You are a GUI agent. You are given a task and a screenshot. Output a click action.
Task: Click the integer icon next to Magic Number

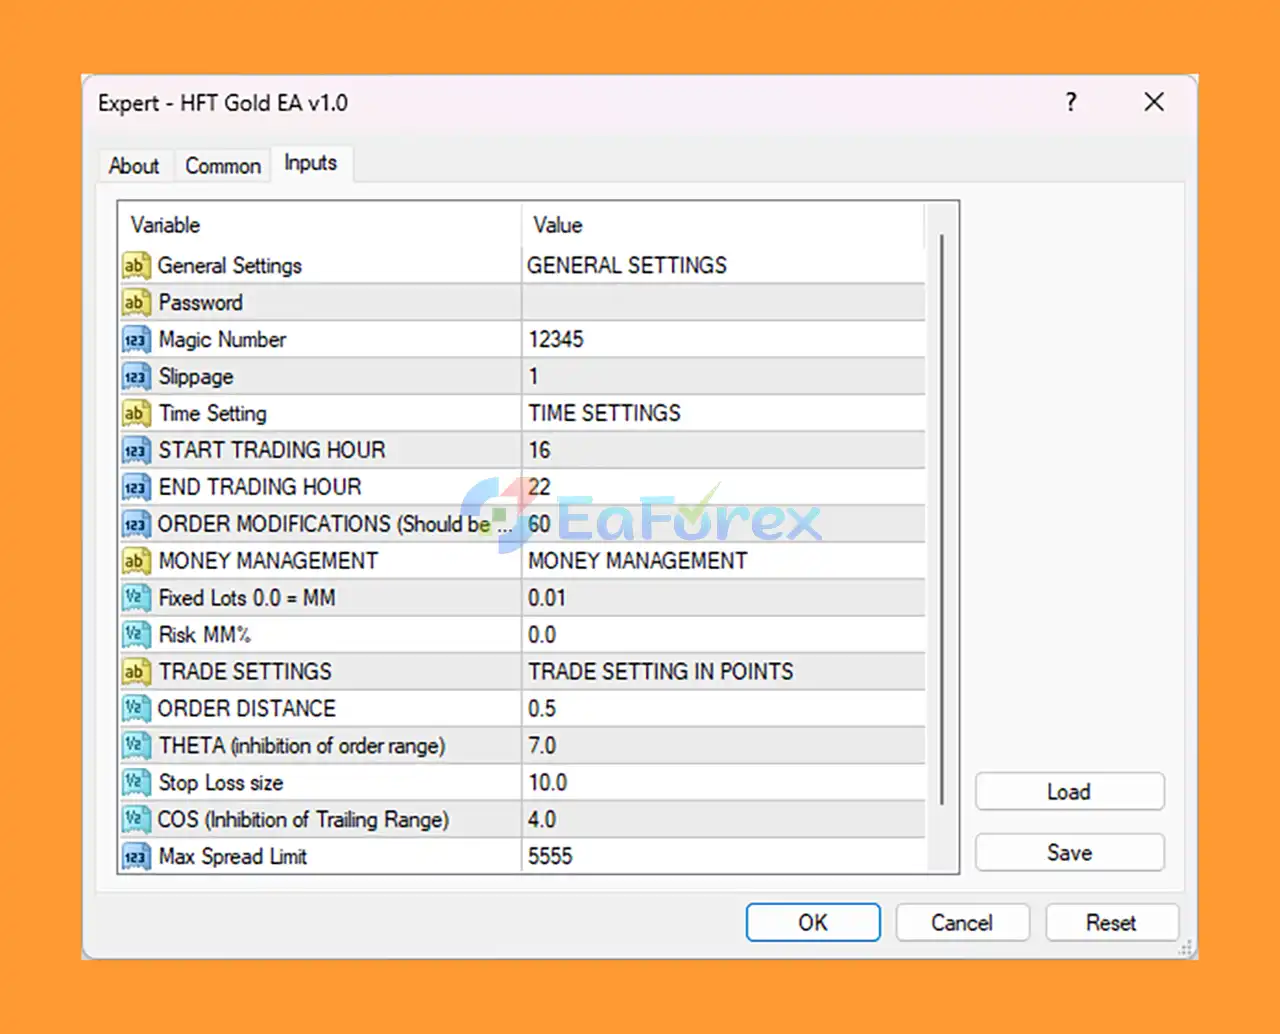point(135,340)
